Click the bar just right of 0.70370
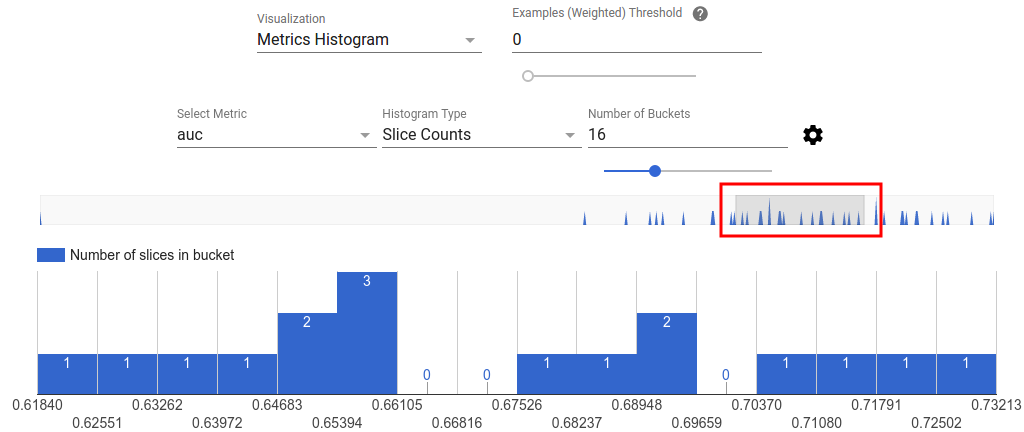The width and height of the screenshot is (1024, 432). pos(786,373)
